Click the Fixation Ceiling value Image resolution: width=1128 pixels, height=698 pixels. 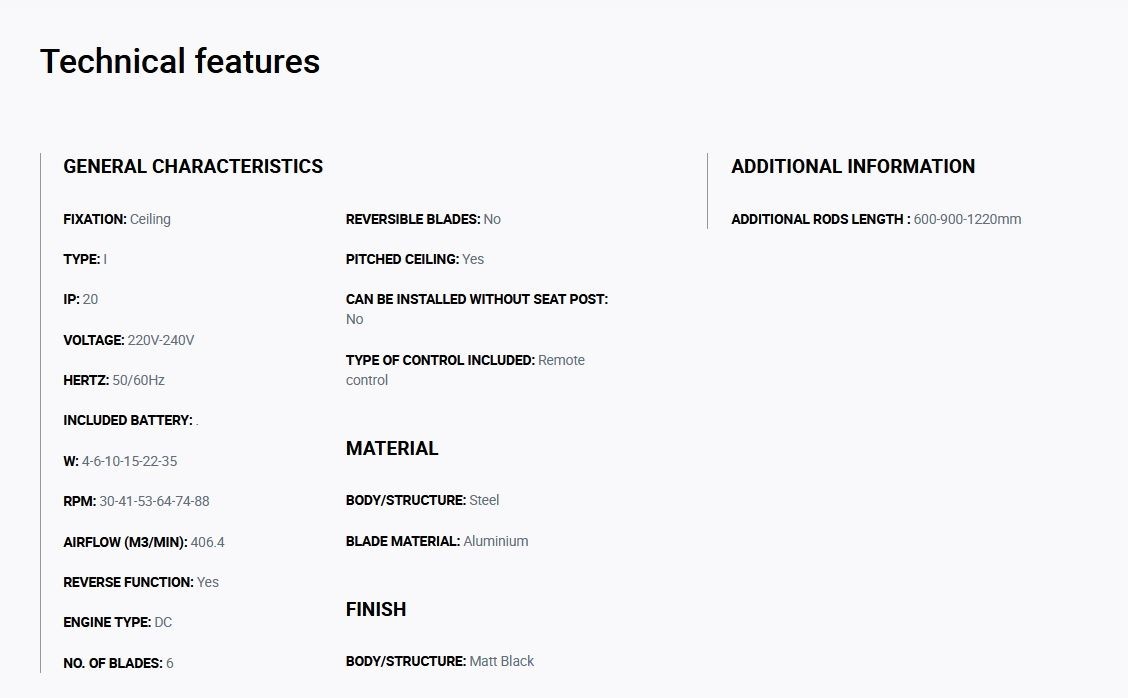pos(150,219)
